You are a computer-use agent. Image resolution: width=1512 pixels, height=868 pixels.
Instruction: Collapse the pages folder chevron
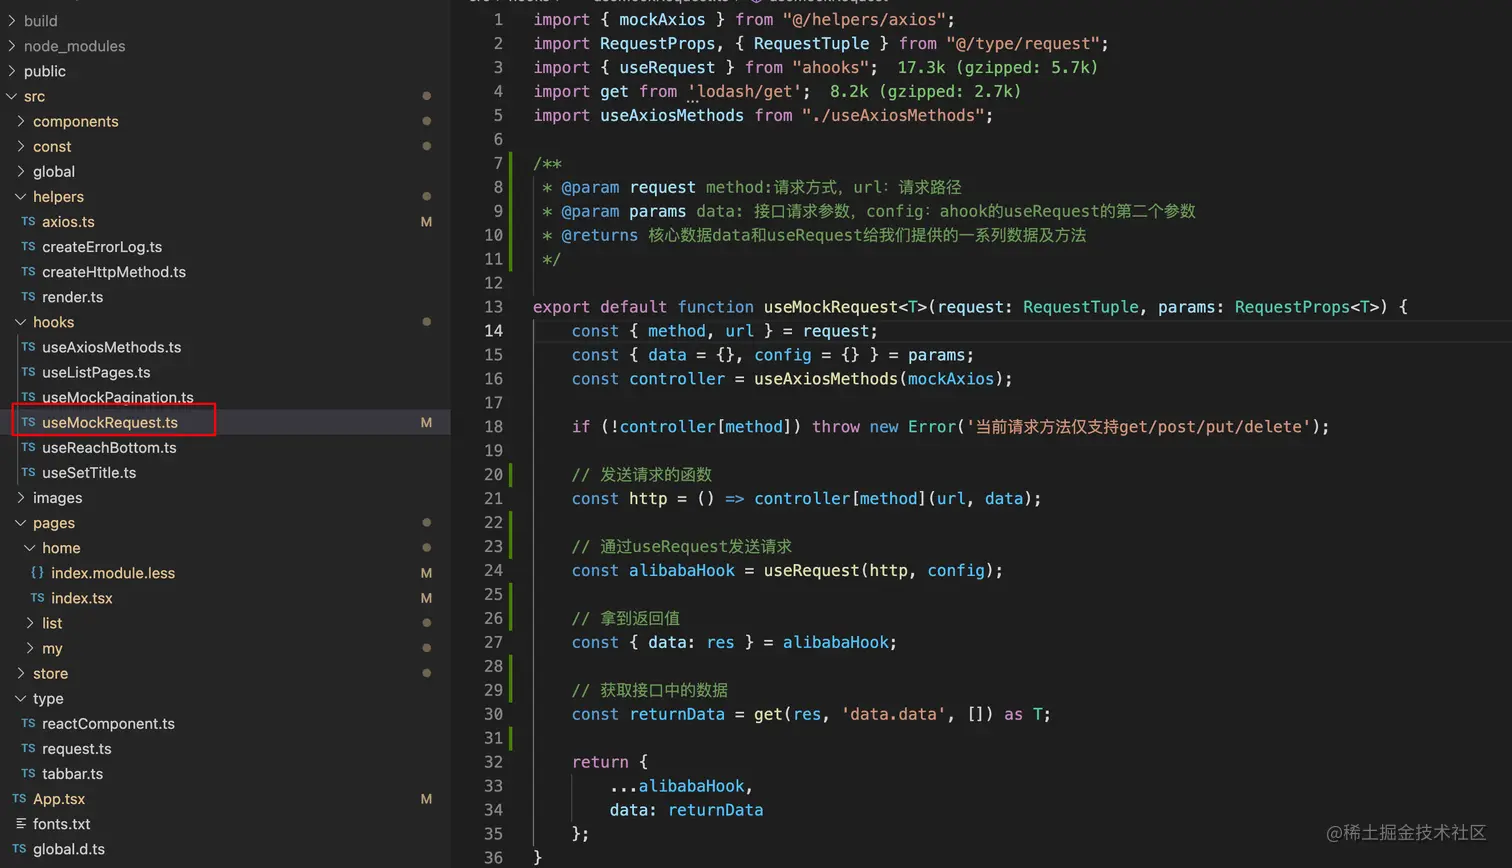click(21, 522)
